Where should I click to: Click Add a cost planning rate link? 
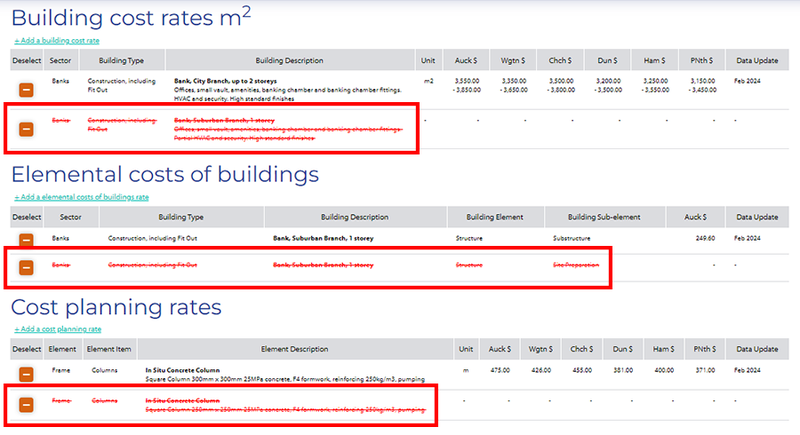pos(58,328)
